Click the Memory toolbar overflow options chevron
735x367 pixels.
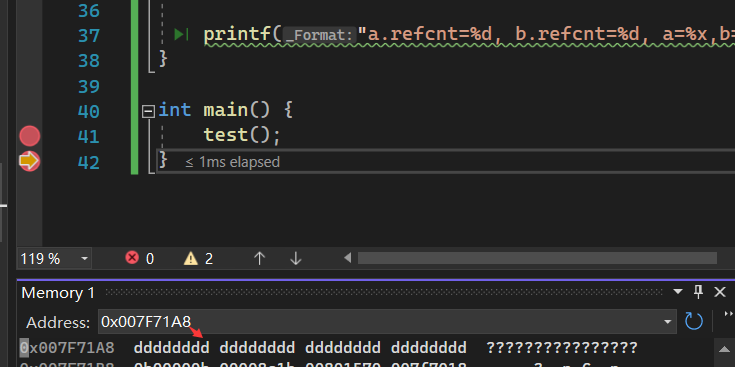(728, 314)
